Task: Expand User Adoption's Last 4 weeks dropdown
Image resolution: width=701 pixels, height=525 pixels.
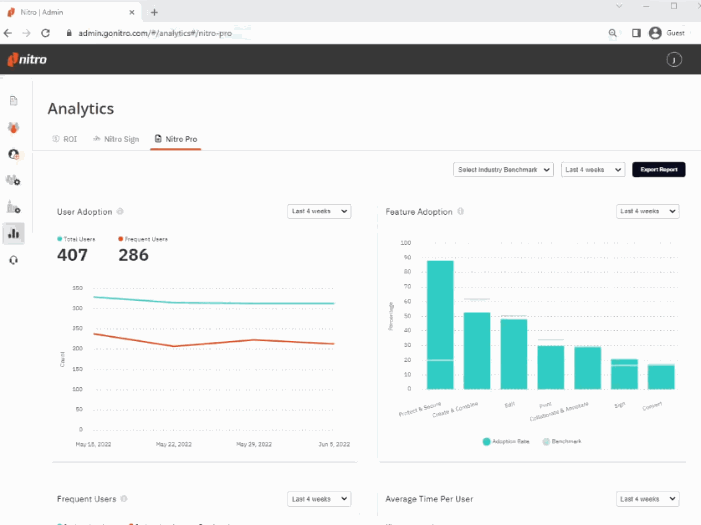Action: pos(319,211)
